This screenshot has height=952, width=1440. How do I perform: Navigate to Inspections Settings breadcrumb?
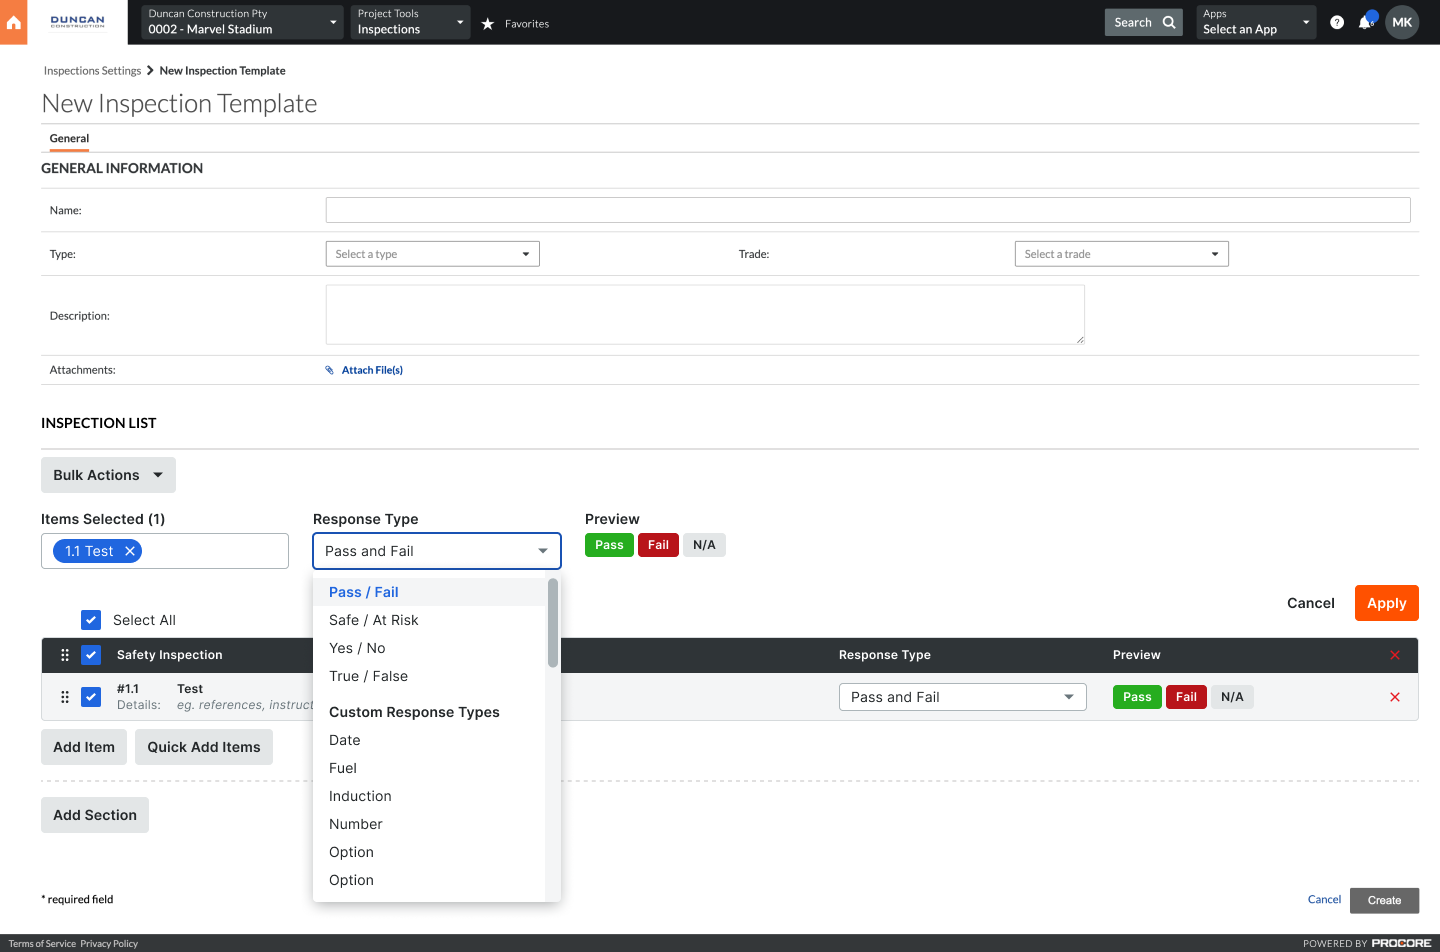point(92,70)
